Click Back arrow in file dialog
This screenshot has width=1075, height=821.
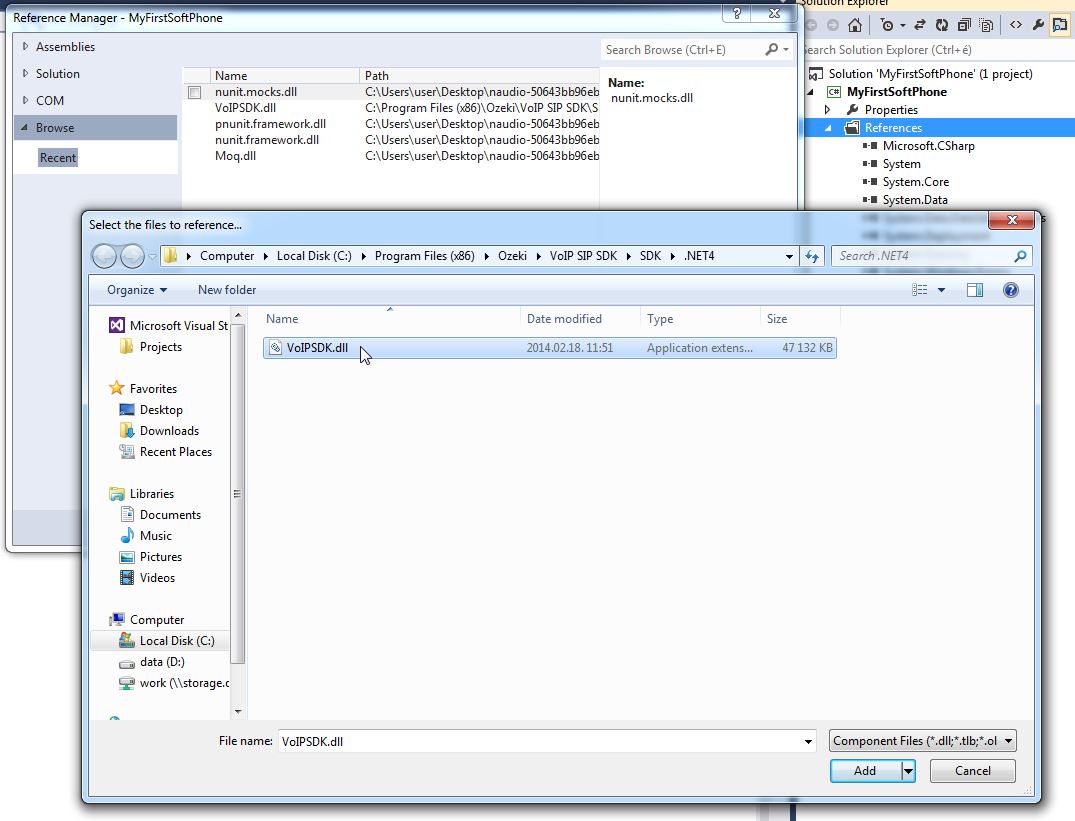pyautogui.click(x=104, y=256)
